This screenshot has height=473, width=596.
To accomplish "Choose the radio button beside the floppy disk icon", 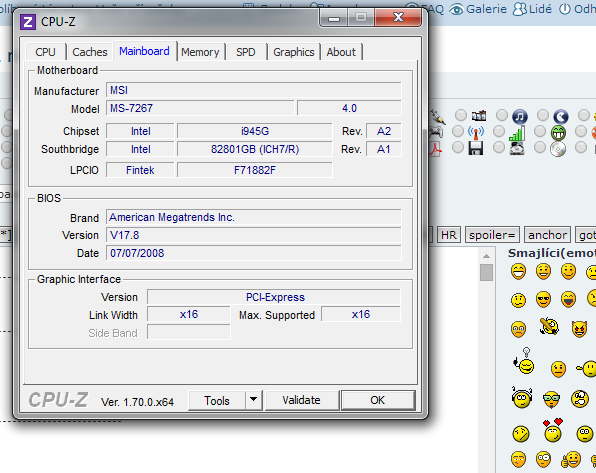I will [458, 148].
